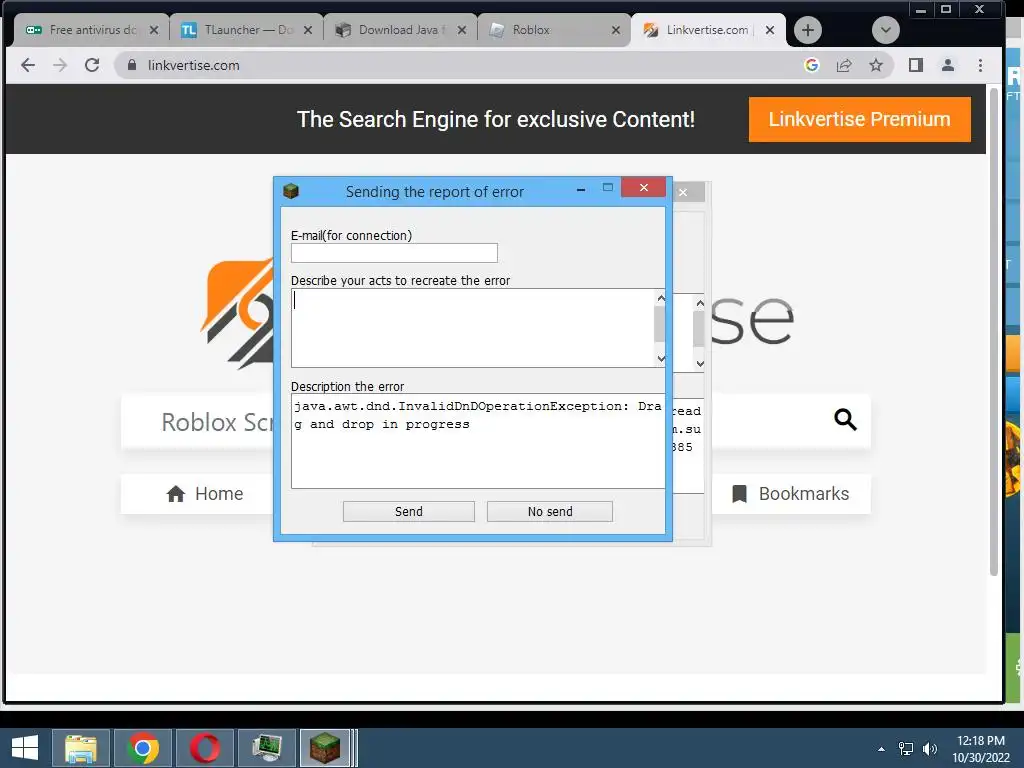Click the page vertical scrollbar

coord(994,333)
